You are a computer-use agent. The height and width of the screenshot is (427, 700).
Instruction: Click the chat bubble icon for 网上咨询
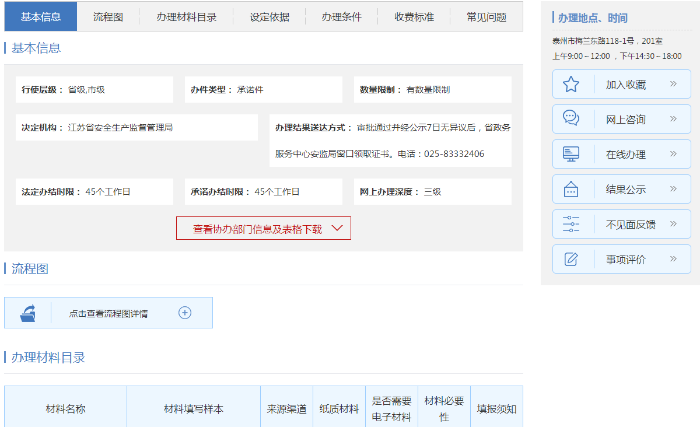tap(571, 119)
